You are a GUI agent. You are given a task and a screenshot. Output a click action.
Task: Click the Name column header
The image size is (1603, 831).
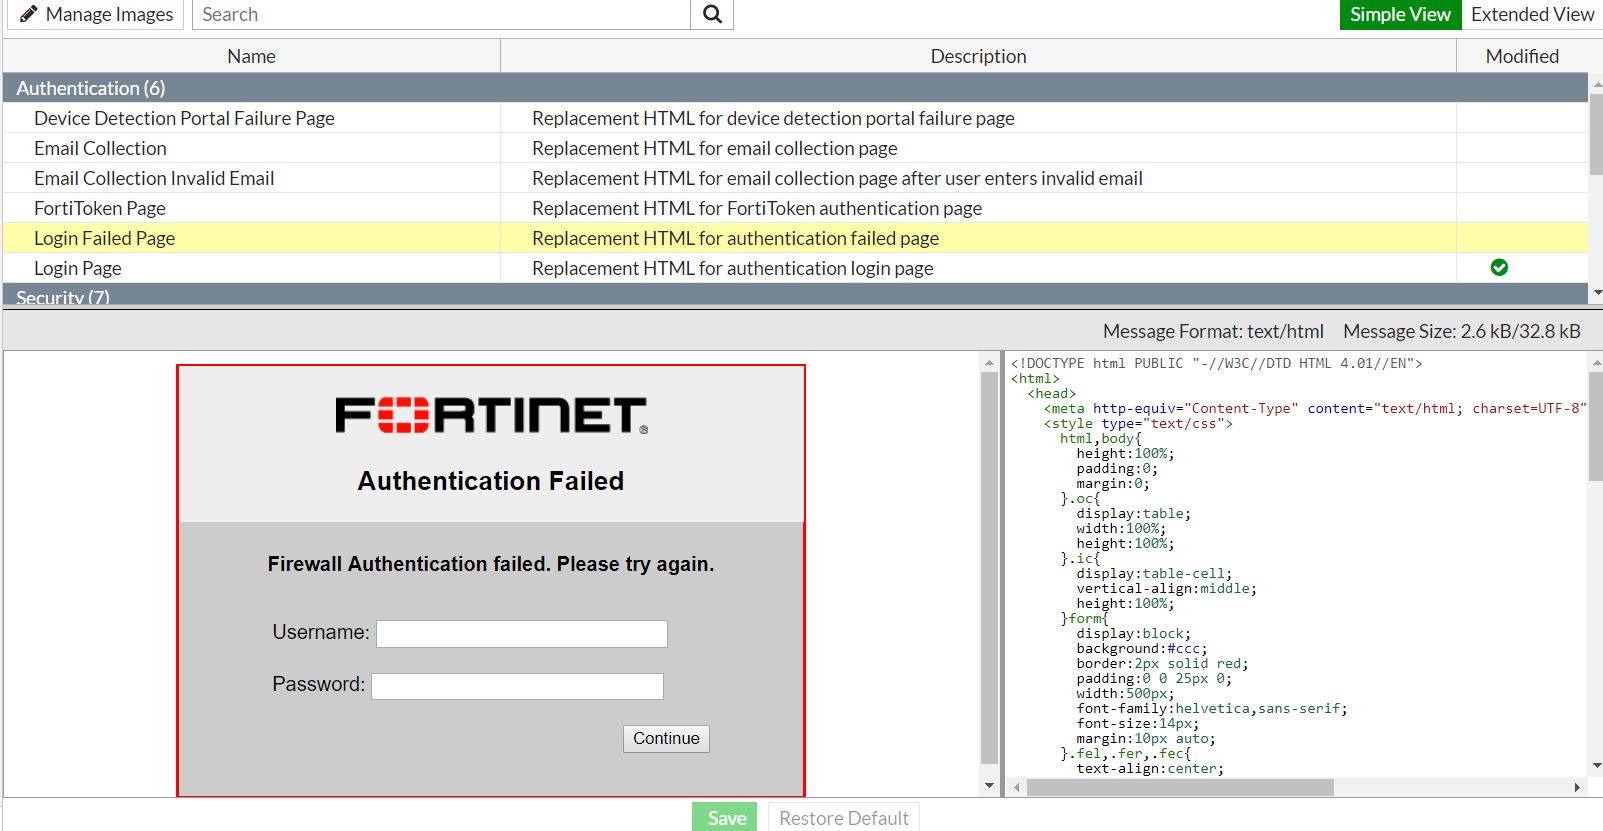pyautogui.click(x=251, y=56)
